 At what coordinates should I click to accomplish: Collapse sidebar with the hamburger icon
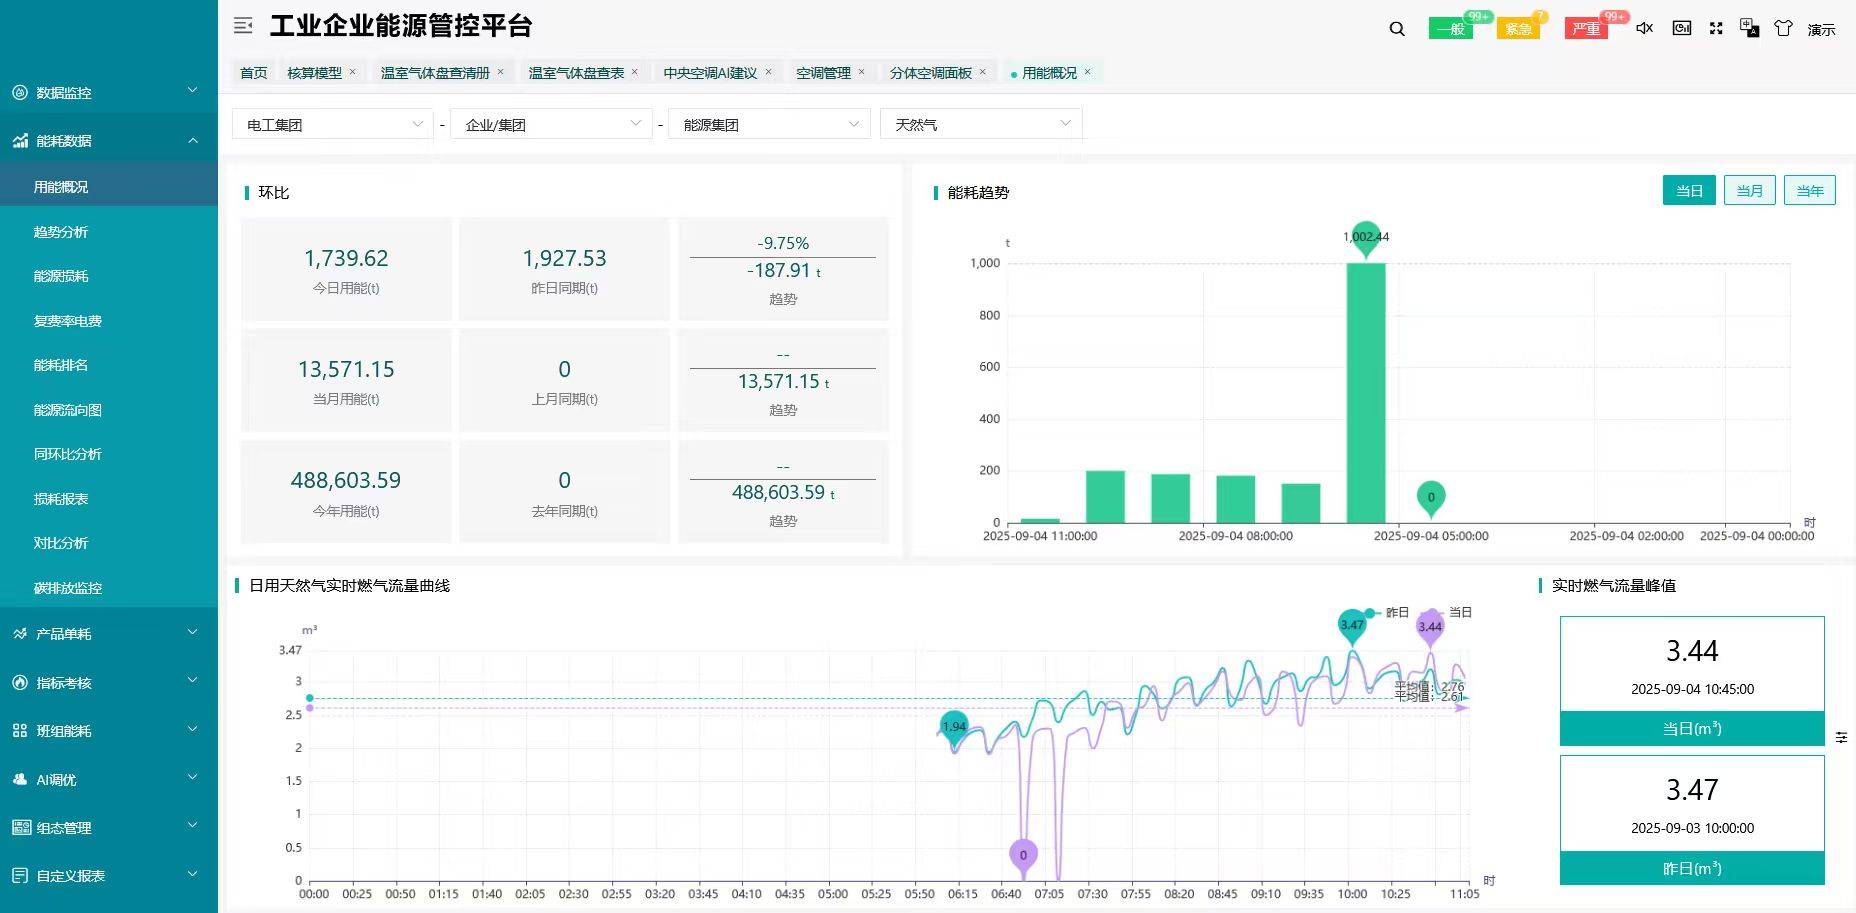click(242, 26)
